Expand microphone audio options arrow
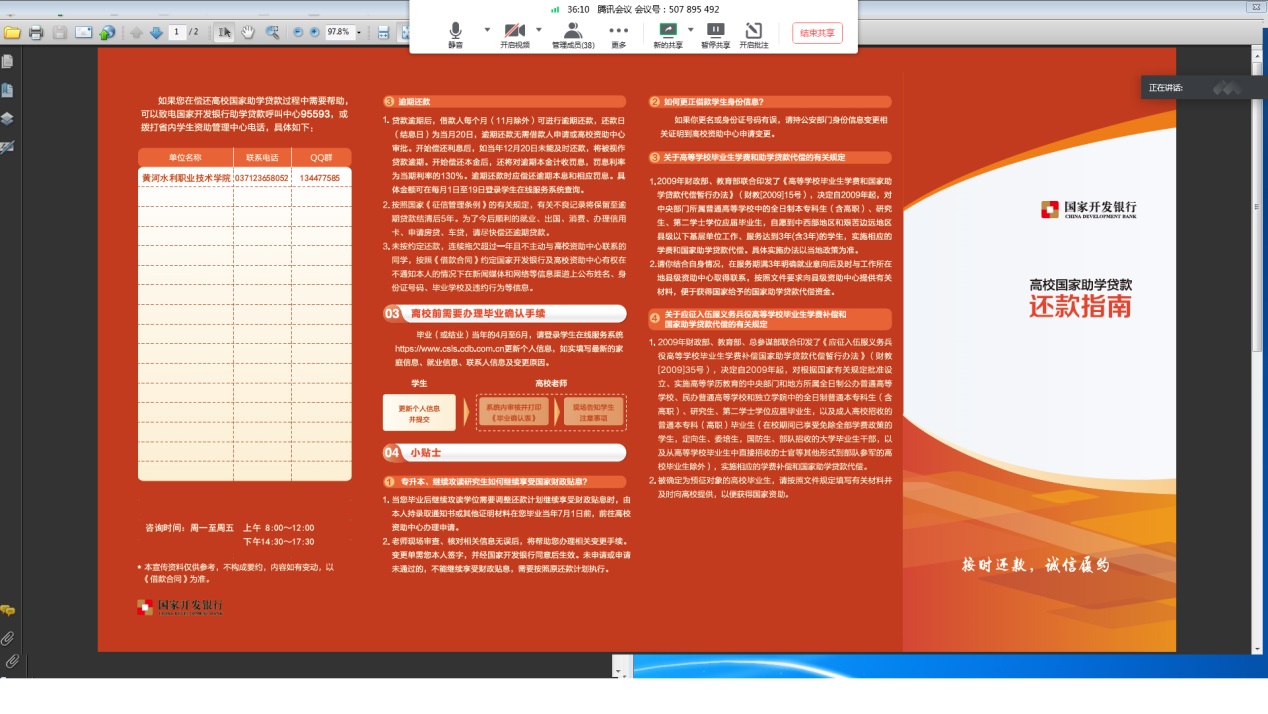This screenshot has height=714, width=1268. pyautogui.click(x=487, y=30)
